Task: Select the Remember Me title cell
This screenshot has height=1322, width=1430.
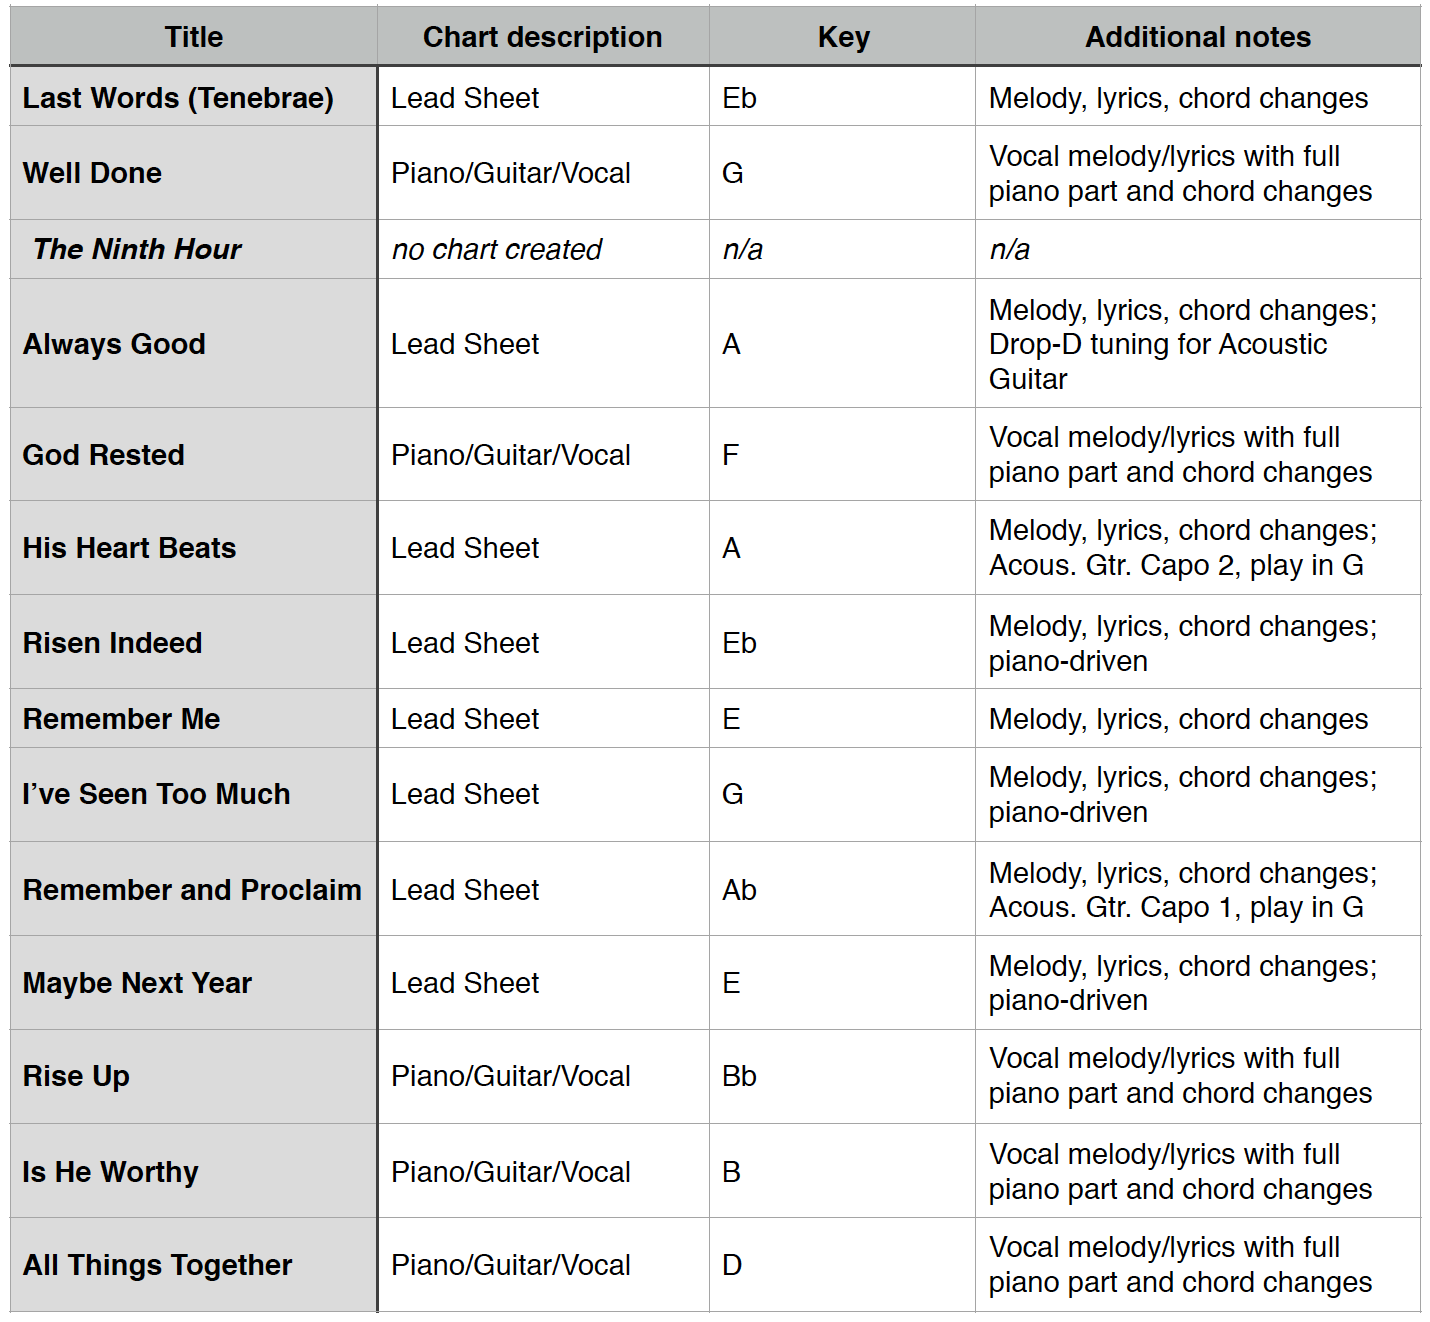Action: (x=122, y=719)
